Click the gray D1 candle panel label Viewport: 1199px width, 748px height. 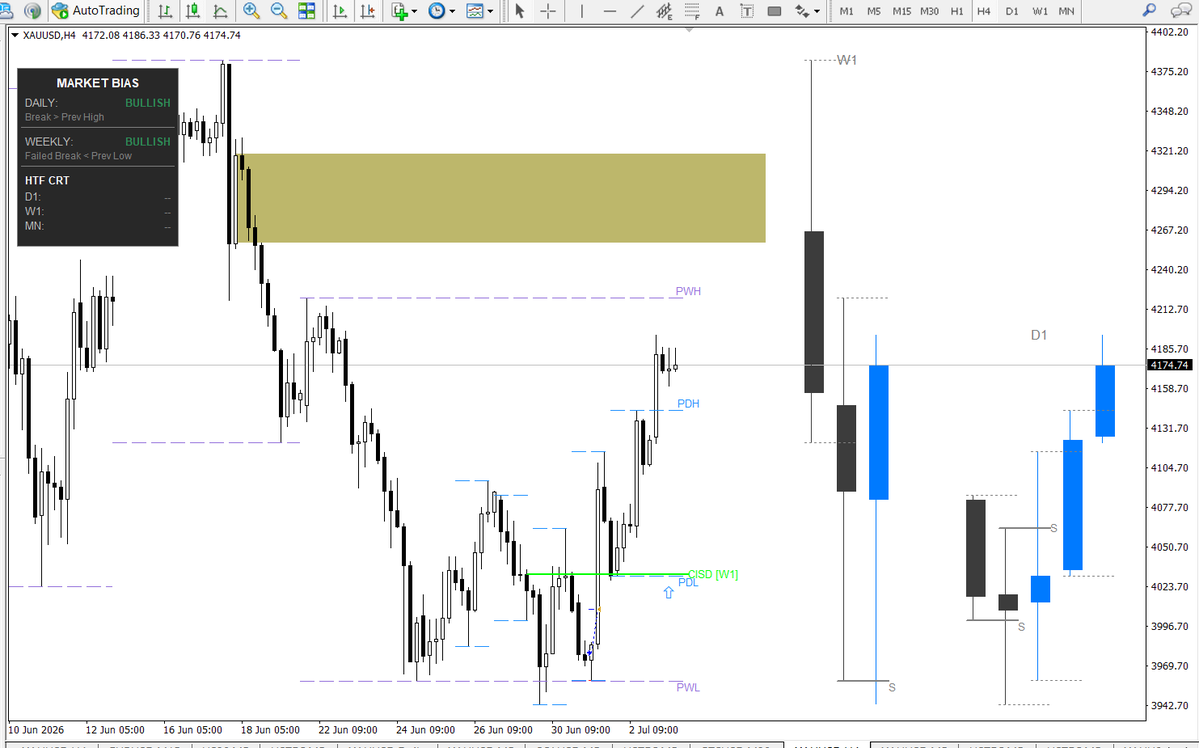(x=1038, y=335)
